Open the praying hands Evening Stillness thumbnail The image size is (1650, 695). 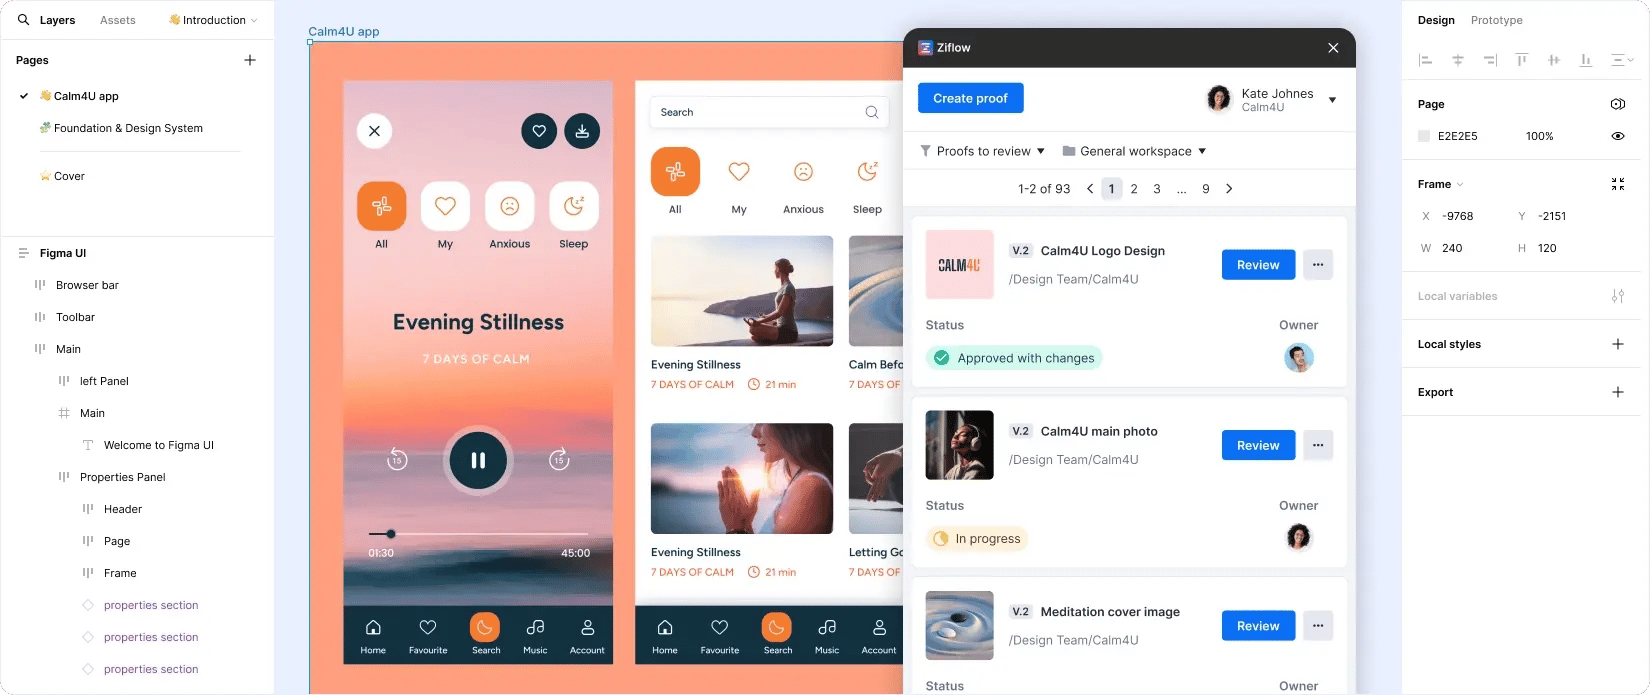point(742,479)
